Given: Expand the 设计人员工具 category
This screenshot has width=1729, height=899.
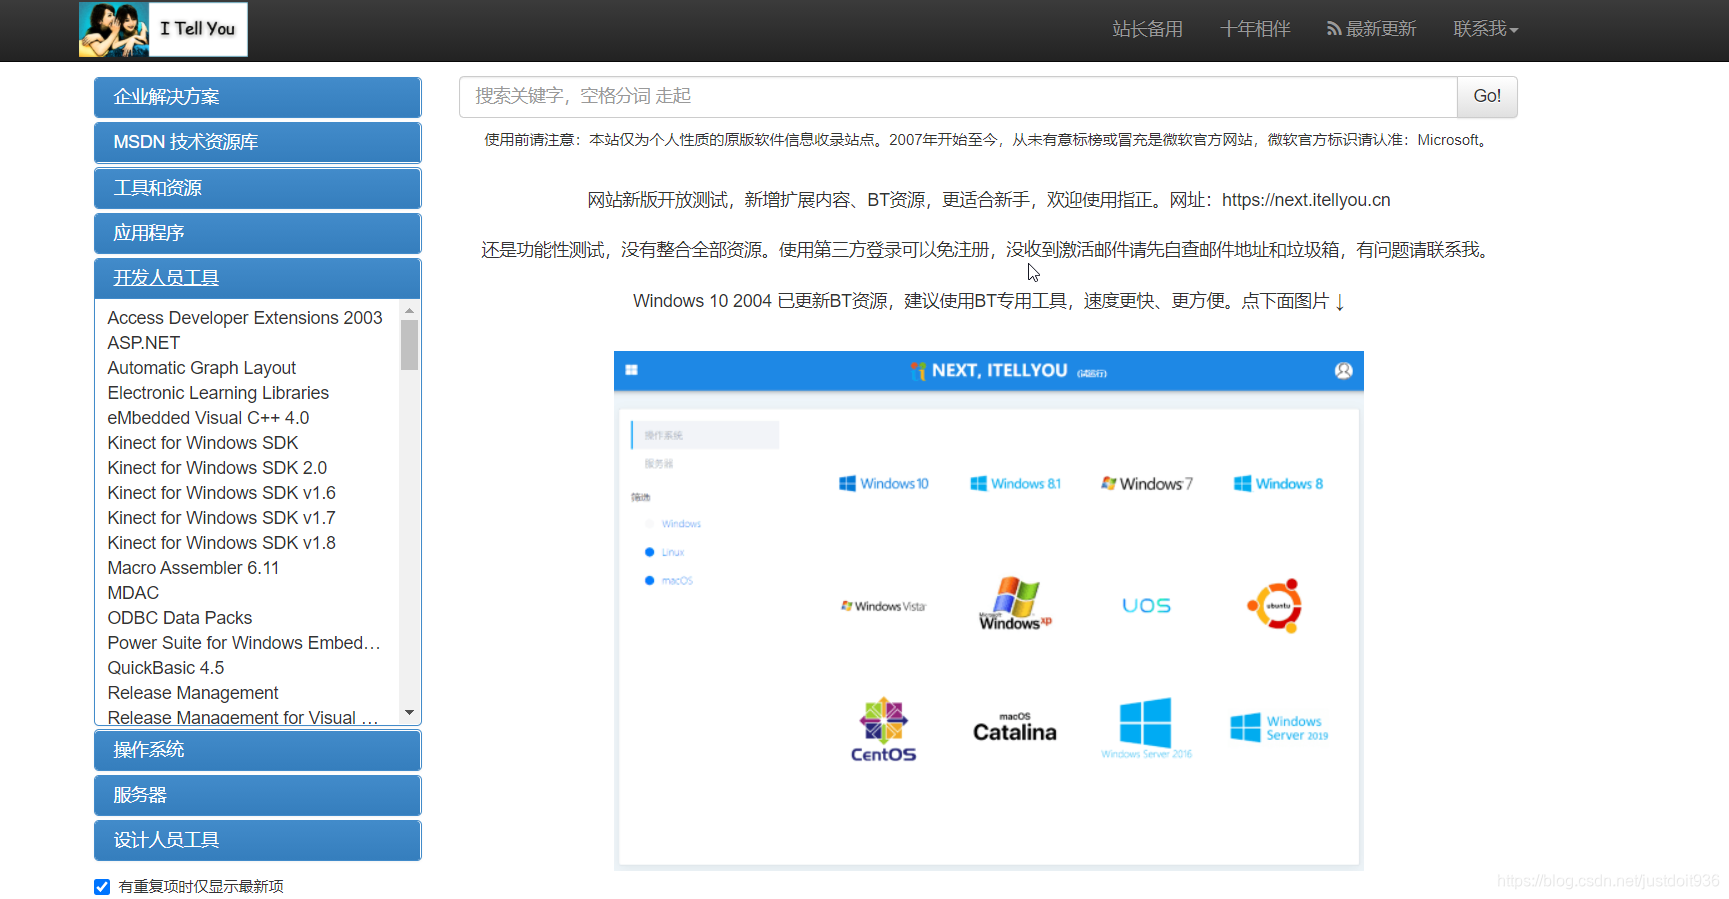Looking at the screenshot, I should (x=257, y=840).
